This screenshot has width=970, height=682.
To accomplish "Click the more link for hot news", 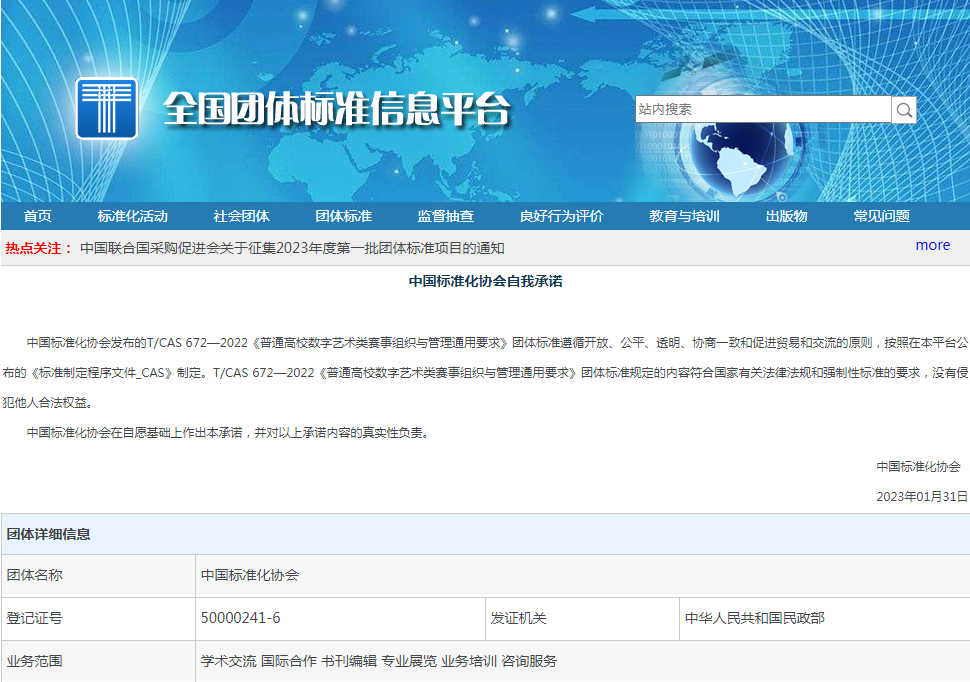I will point(932,245).
